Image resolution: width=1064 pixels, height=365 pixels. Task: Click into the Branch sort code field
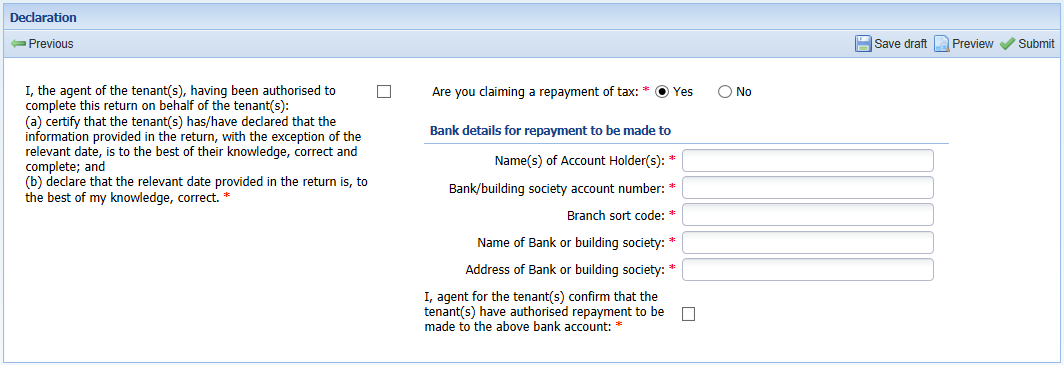point(808,215)
